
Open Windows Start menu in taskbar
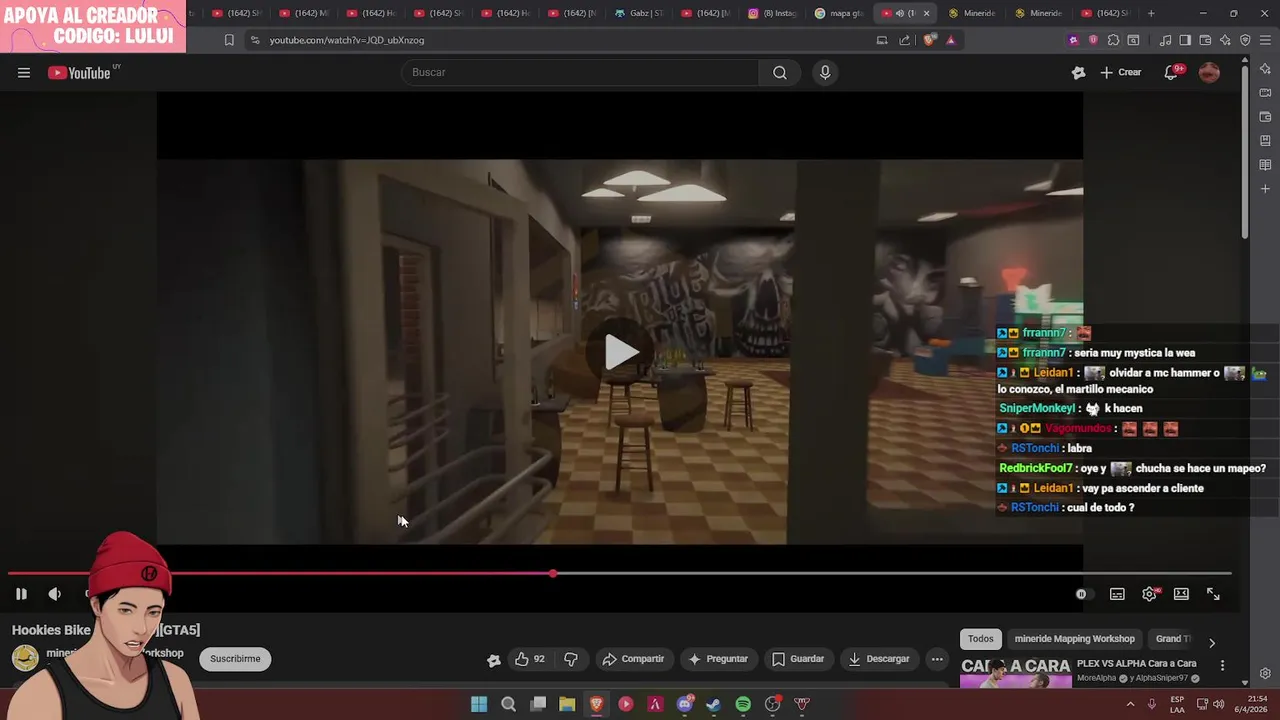coord(479,704)
